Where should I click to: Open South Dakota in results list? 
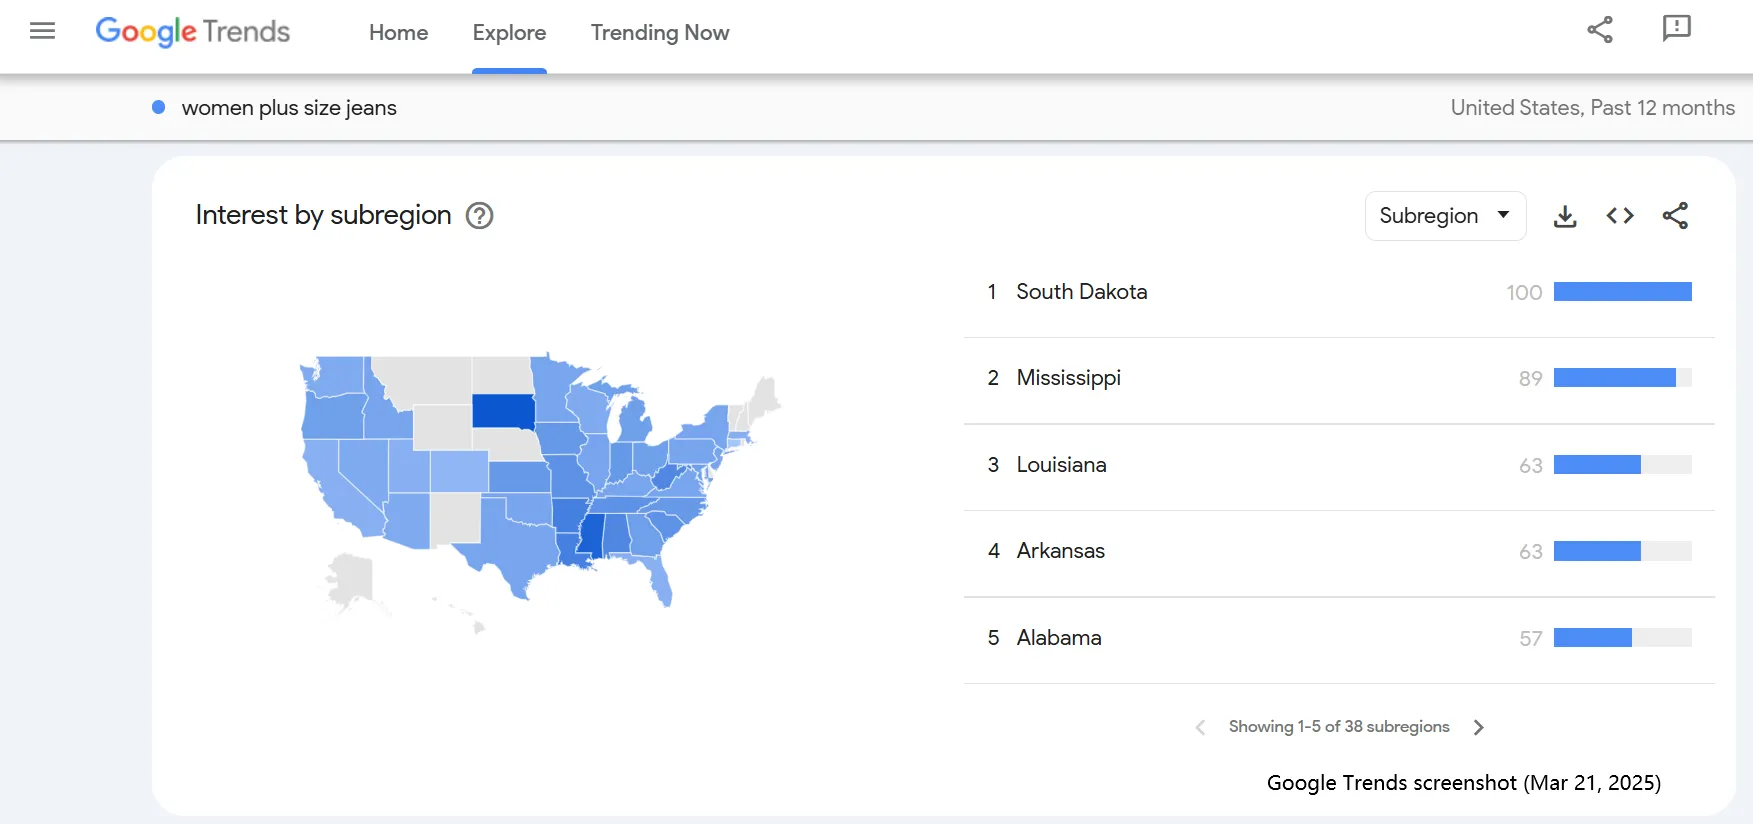[x=1339, y=292]
